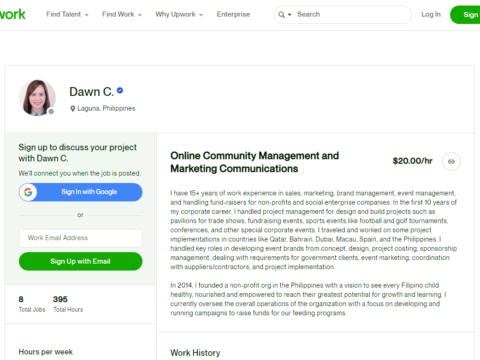Click the location pin icon near Laguna
This screenshot has height=360, width=480.
(x=72, y=109)
